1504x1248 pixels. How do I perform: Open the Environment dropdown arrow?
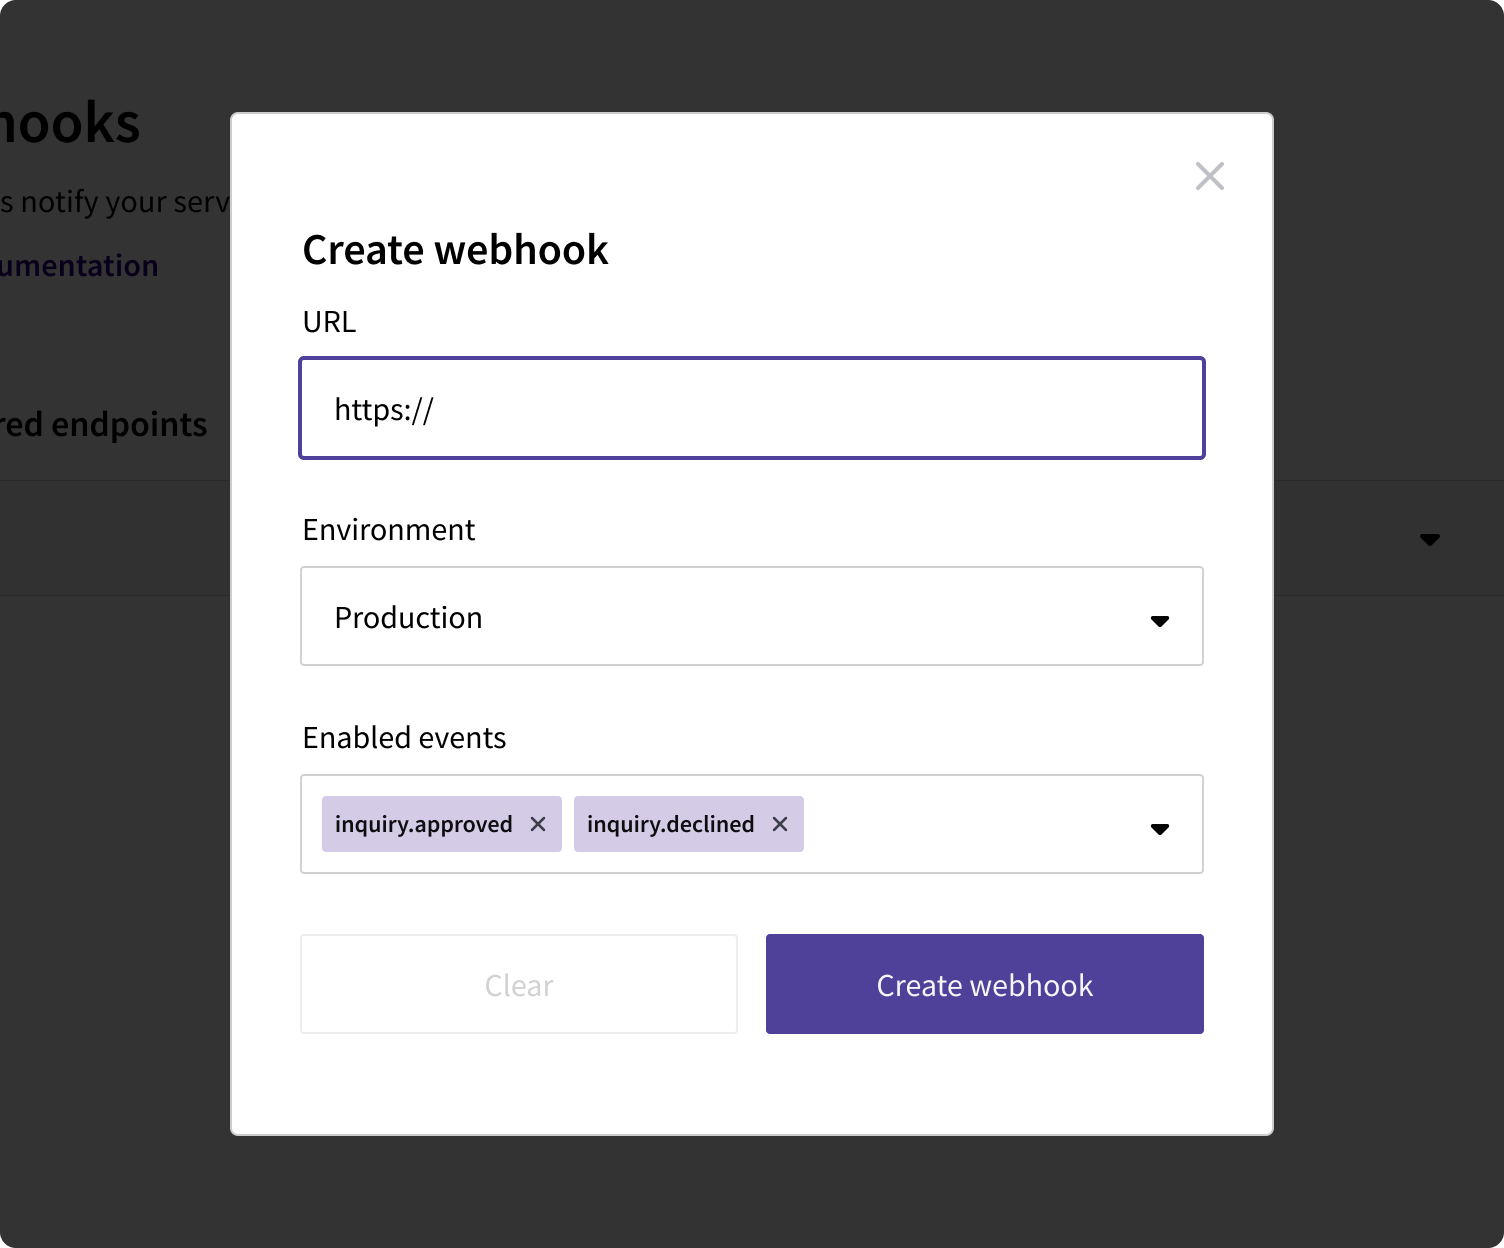[x=1159, y=621]
